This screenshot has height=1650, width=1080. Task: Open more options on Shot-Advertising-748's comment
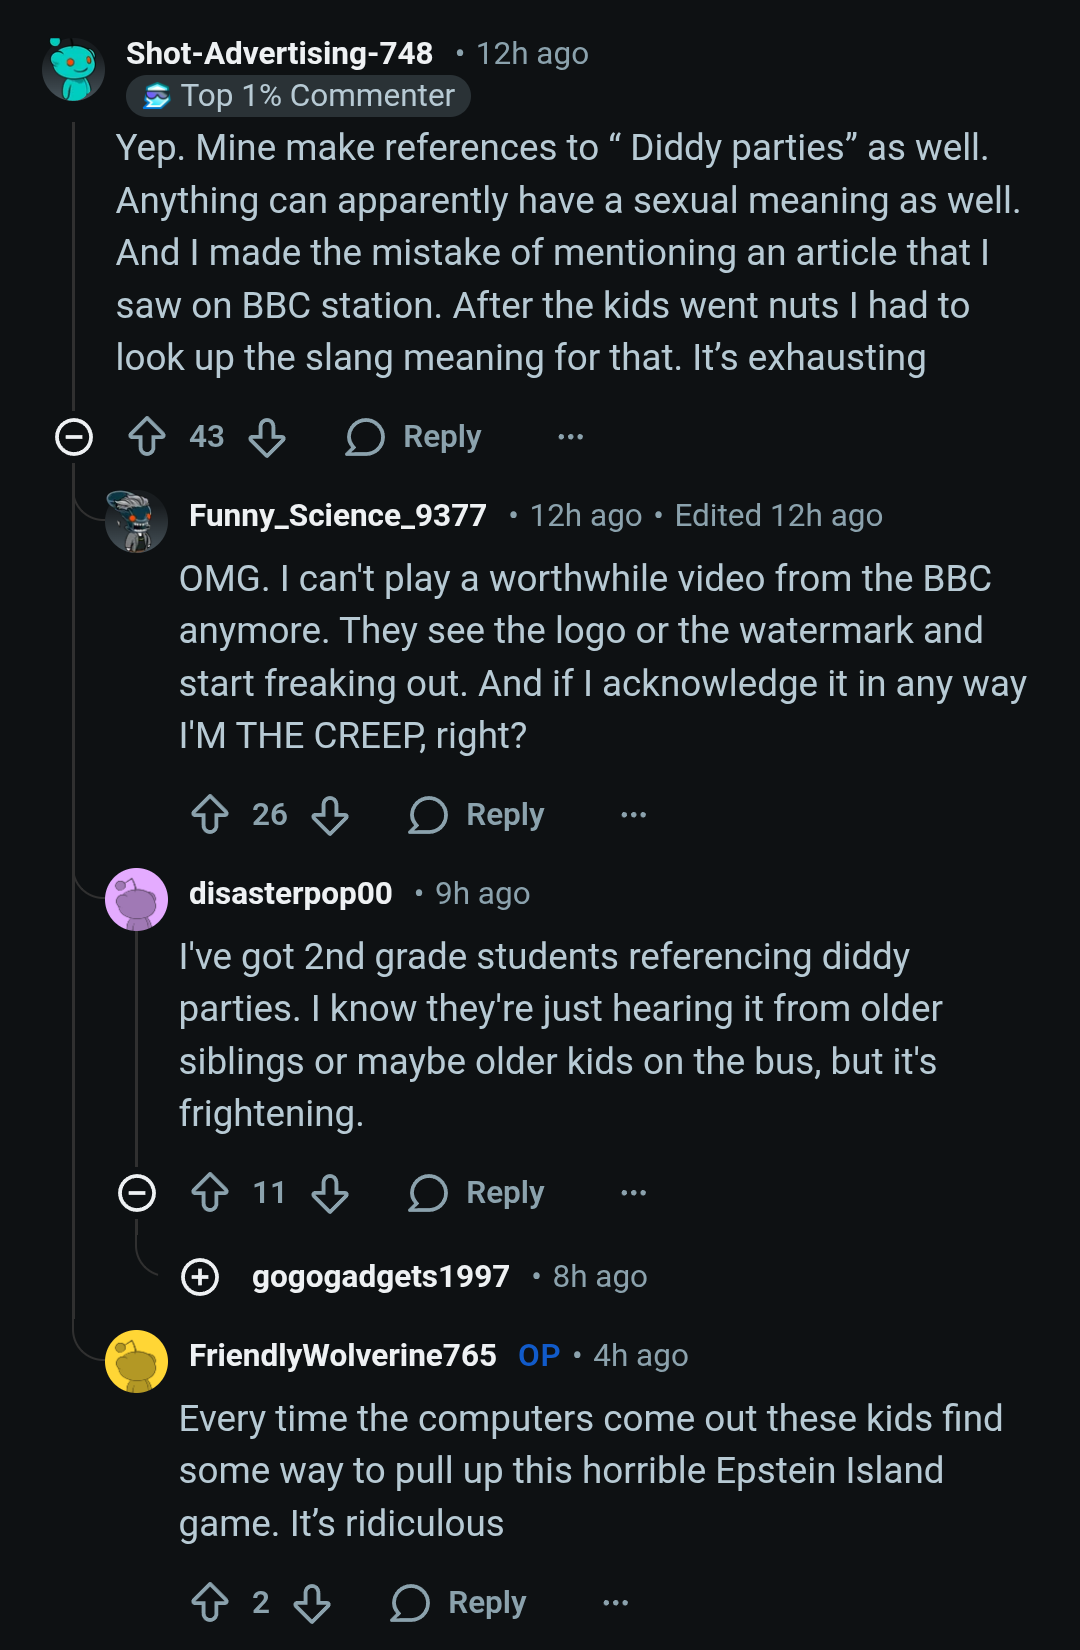click(570, 437)
